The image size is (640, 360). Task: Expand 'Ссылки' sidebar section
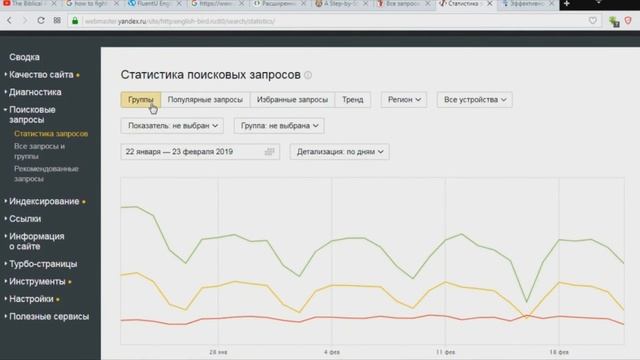pyautogui.click(x=25, y=219)
